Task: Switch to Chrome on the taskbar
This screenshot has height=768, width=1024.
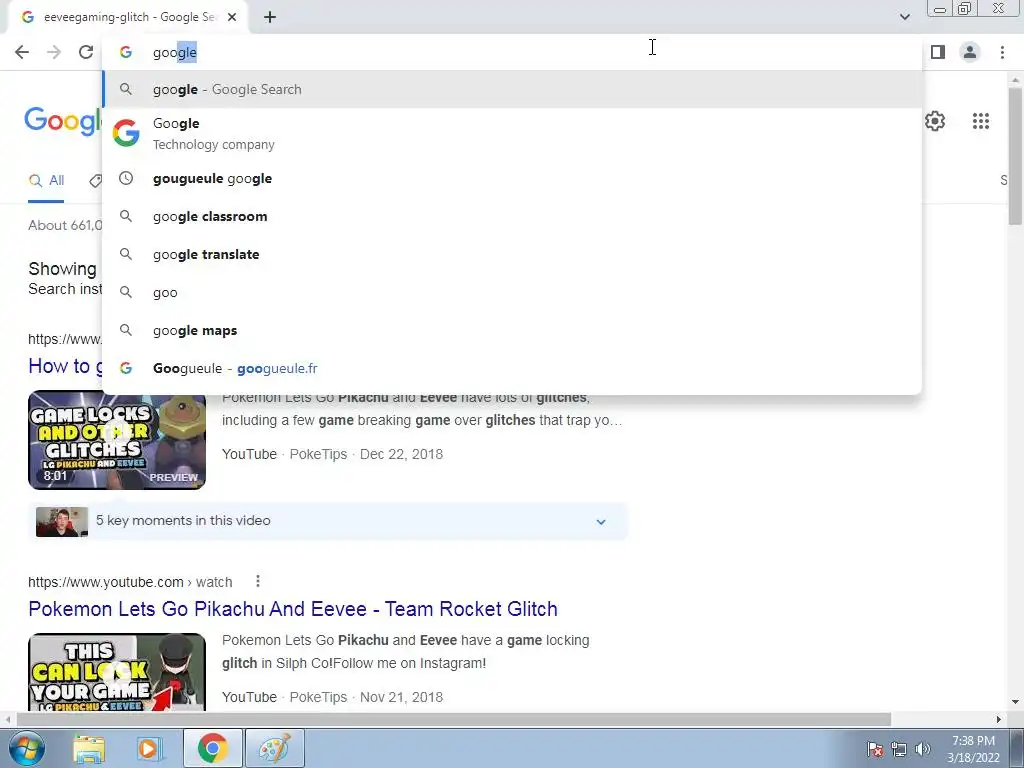Action: (213, 748)
